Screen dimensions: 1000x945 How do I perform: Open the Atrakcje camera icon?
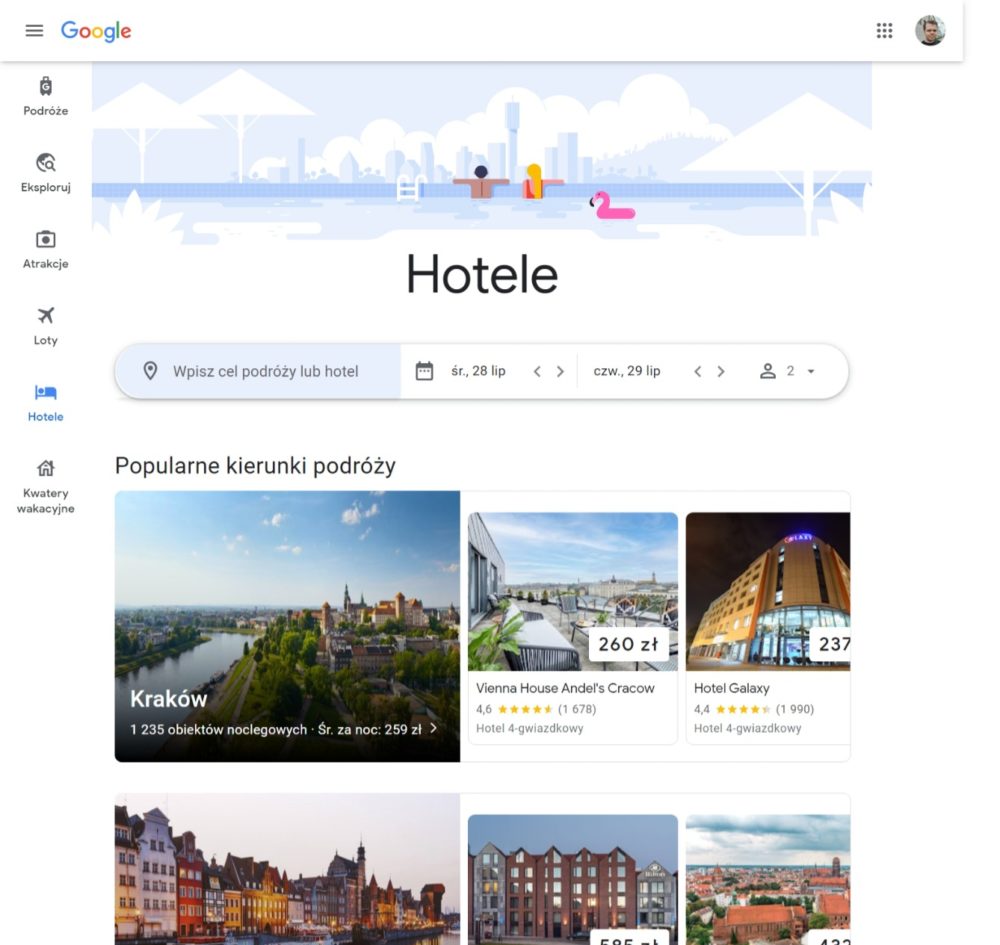pos(46,239)
